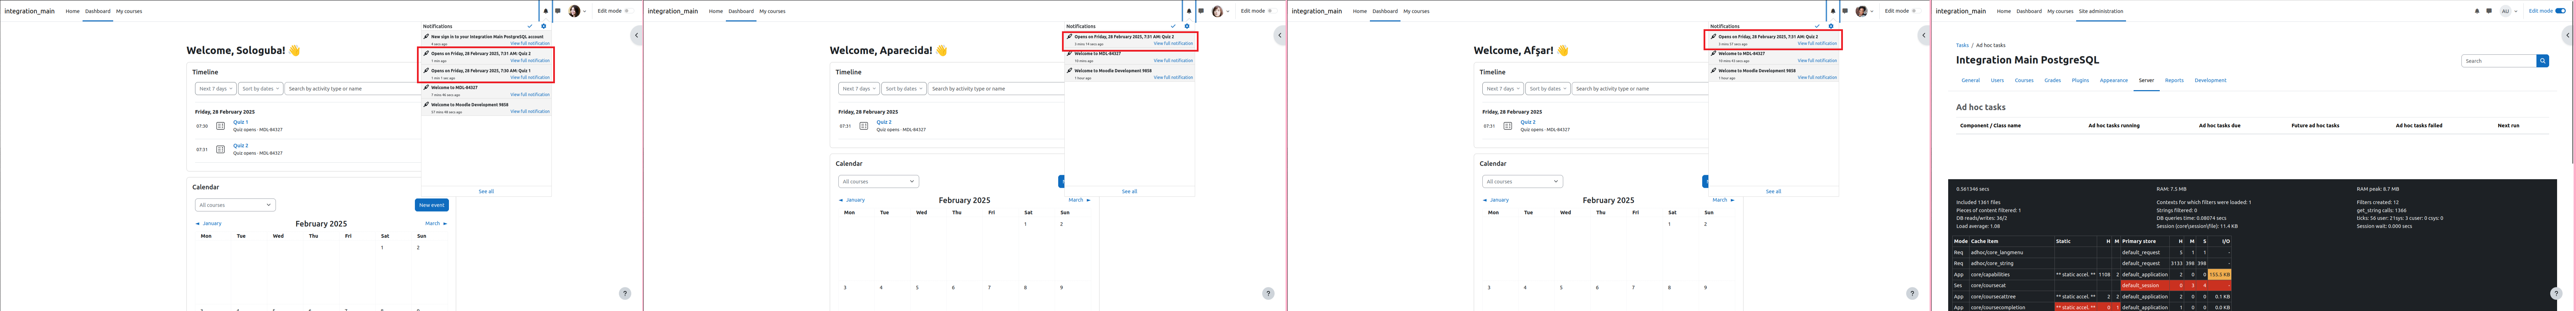Image resolution: width=2576 pixels, height=311 pixels.
Task: Open Quiz 2 link in Afşar's timeline
Action: click(x=1528, y=122)
